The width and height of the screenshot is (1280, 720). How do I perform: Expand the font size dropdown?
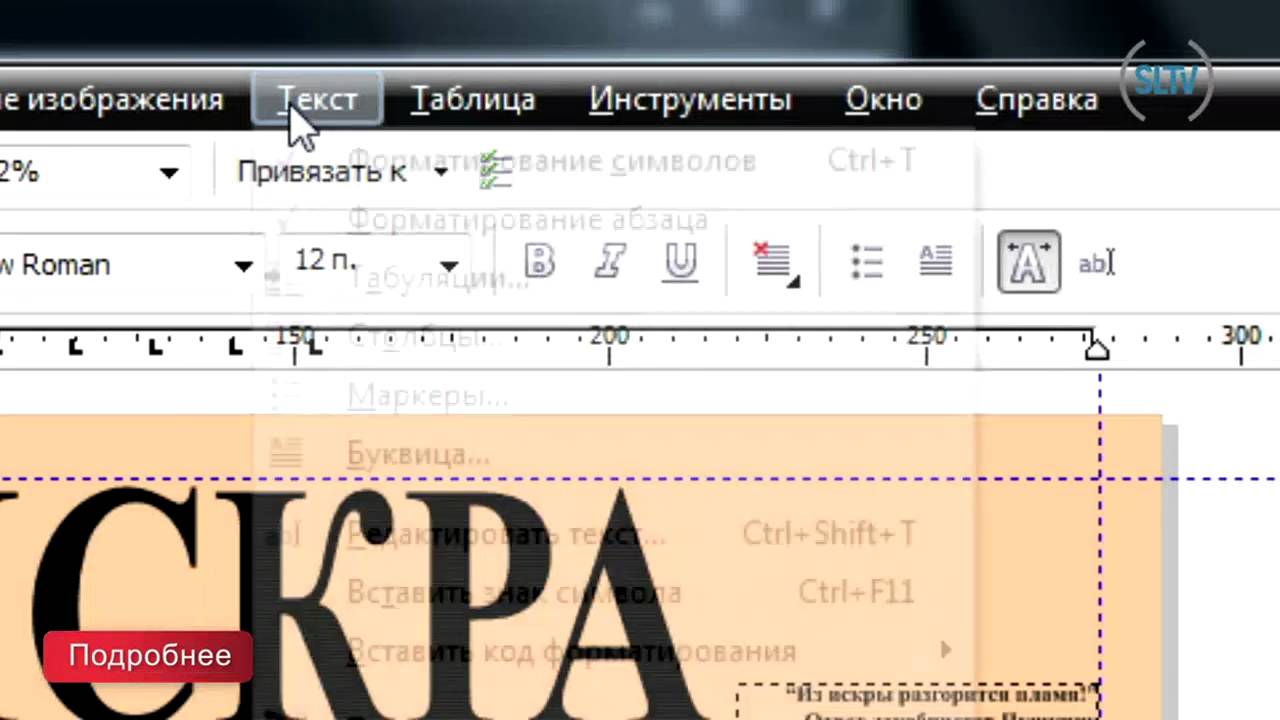(x=449, y=266)
